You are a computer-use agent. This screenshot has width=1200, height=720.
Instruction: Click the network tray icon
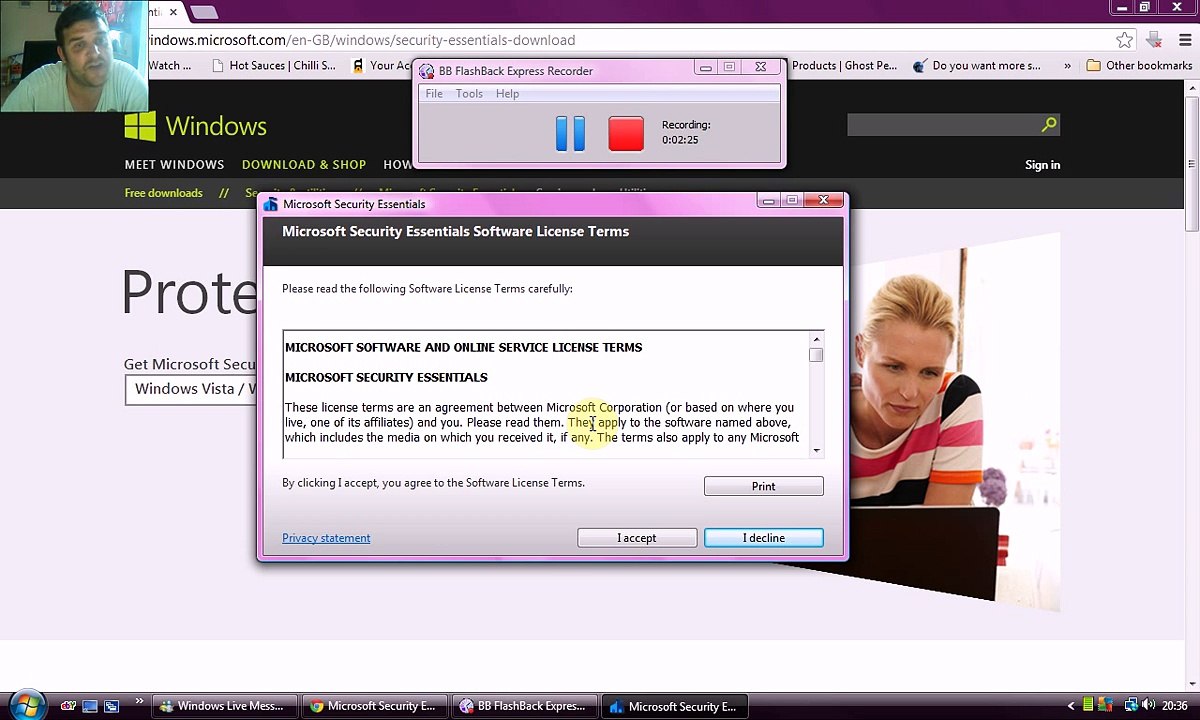pos(1130,706)
